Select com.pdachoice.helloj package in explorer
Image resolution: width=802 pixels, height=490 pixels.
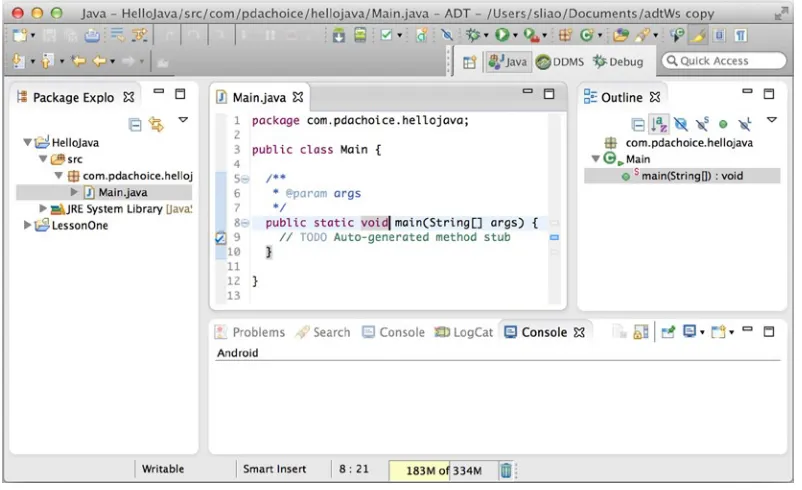click(138, 176)
